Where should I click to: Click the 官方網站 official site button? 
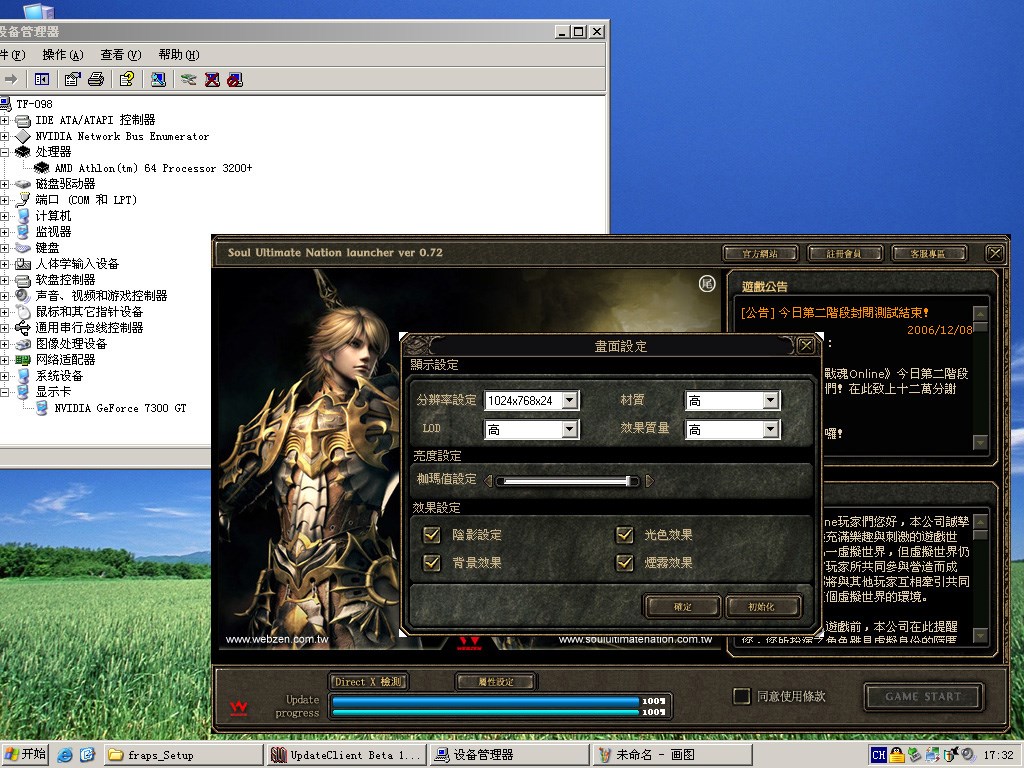[760, 253]
